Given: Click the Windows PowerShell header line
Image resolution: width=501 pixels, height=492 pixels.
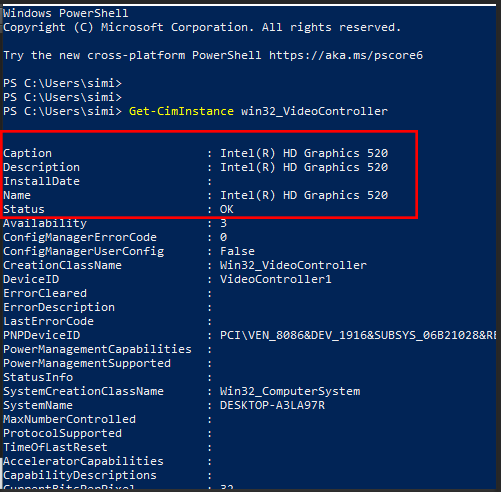Looking at the screenshot, I should pos(66,13).
